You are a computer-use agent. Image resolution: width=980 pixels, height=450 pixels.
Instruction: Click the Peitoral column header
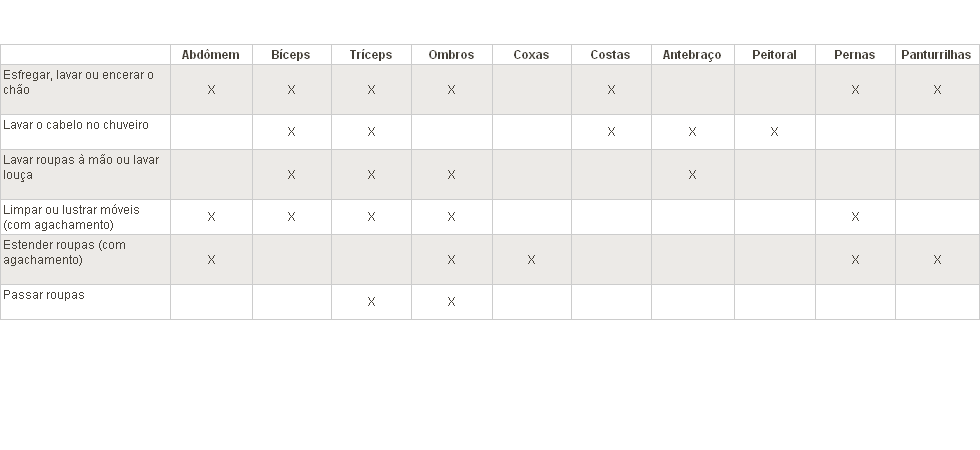[x=774, y=55]
